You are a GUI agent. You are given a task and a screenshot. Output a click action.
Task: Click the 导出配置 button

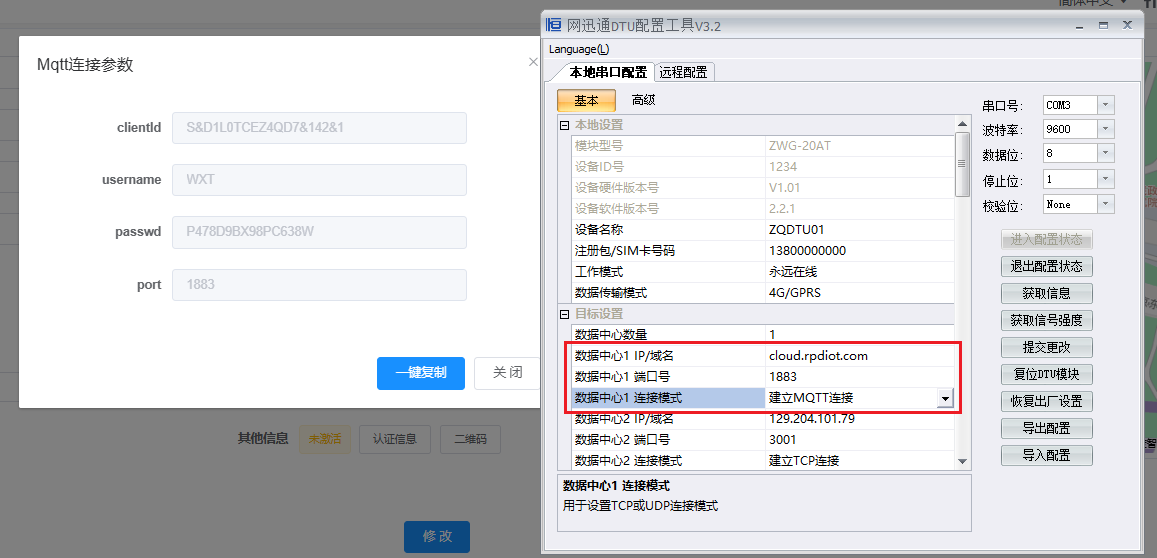click(x=1046, y=429)
